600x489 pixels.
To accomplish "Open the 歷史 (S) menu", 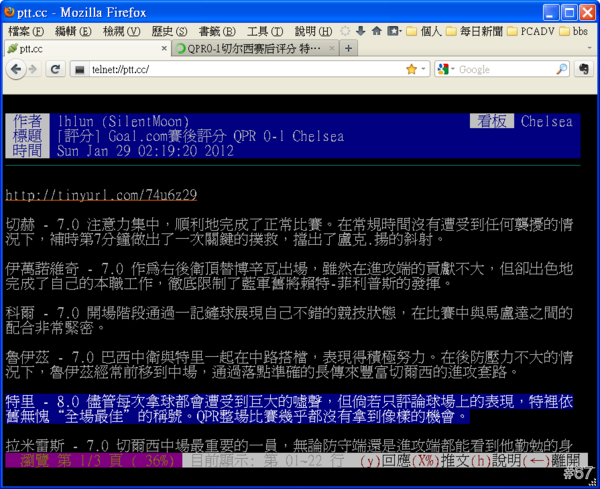I will click(169, 31).
